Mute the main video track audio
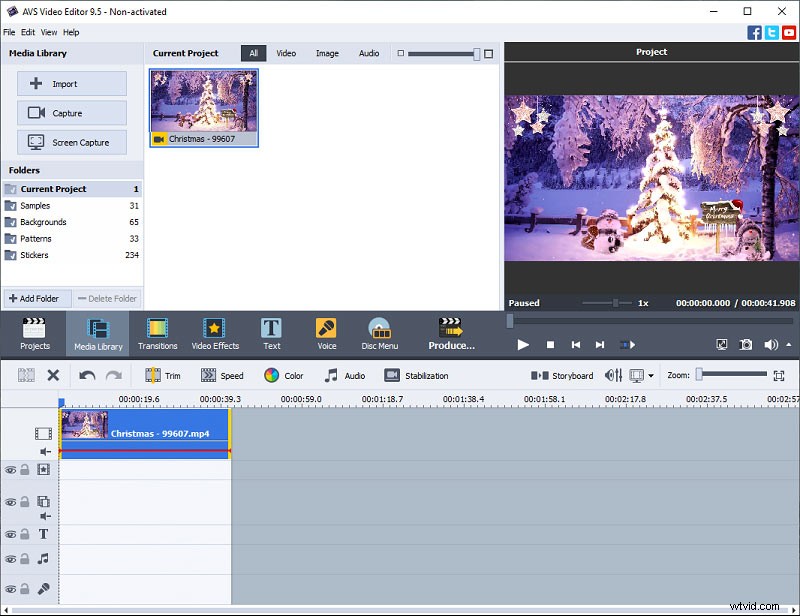This screenshot has width=800, height=616. (45, 451)
